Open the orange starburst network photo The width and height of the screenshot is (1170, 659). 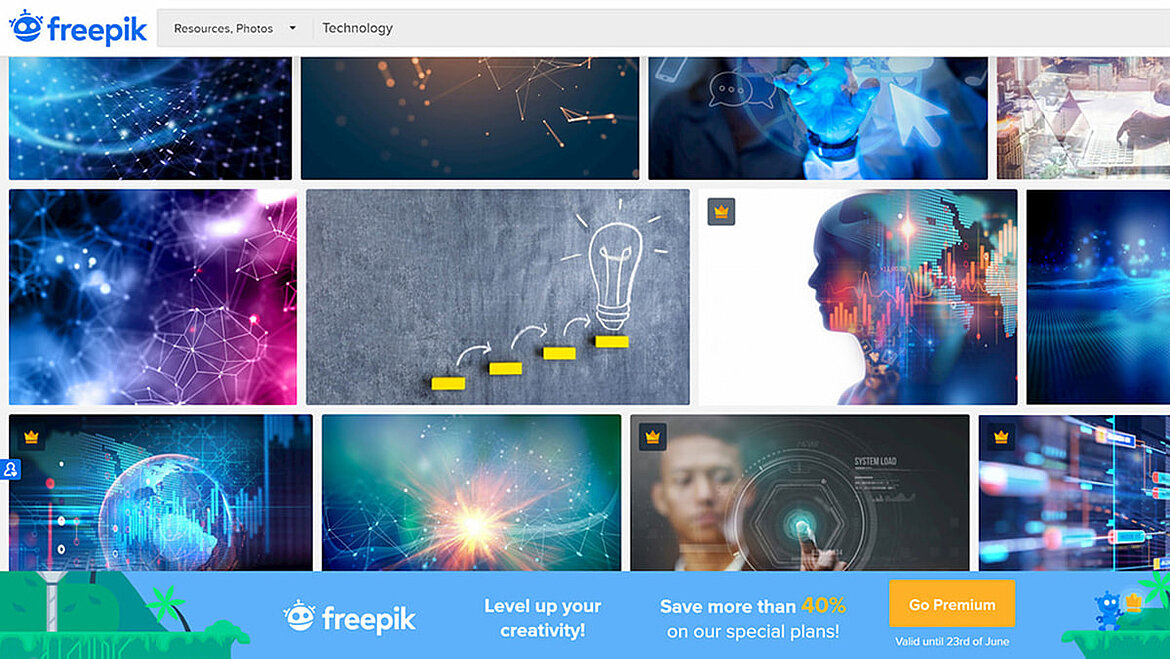pyautogui.click(x=471, y=493)
